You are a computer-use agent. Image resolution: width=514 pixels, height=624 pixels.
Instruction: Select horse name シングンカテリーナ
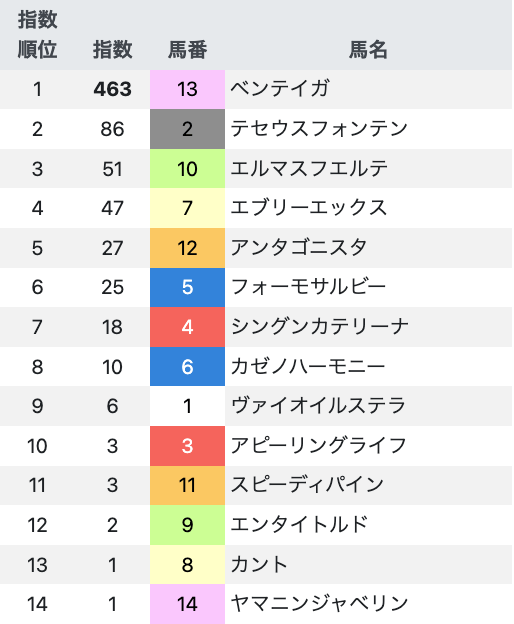(319, 327)
